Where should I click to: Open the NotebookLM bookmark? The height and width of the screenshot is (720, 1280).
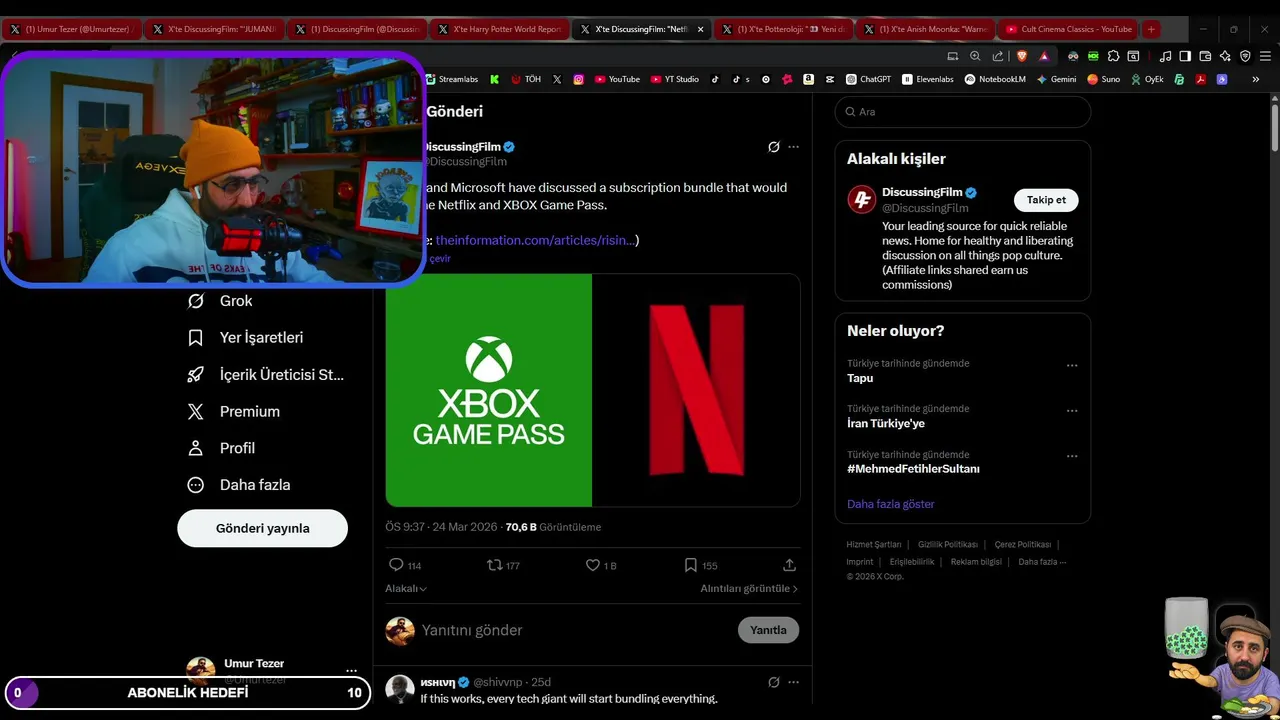pyautogui.click(x=995, y=79)
